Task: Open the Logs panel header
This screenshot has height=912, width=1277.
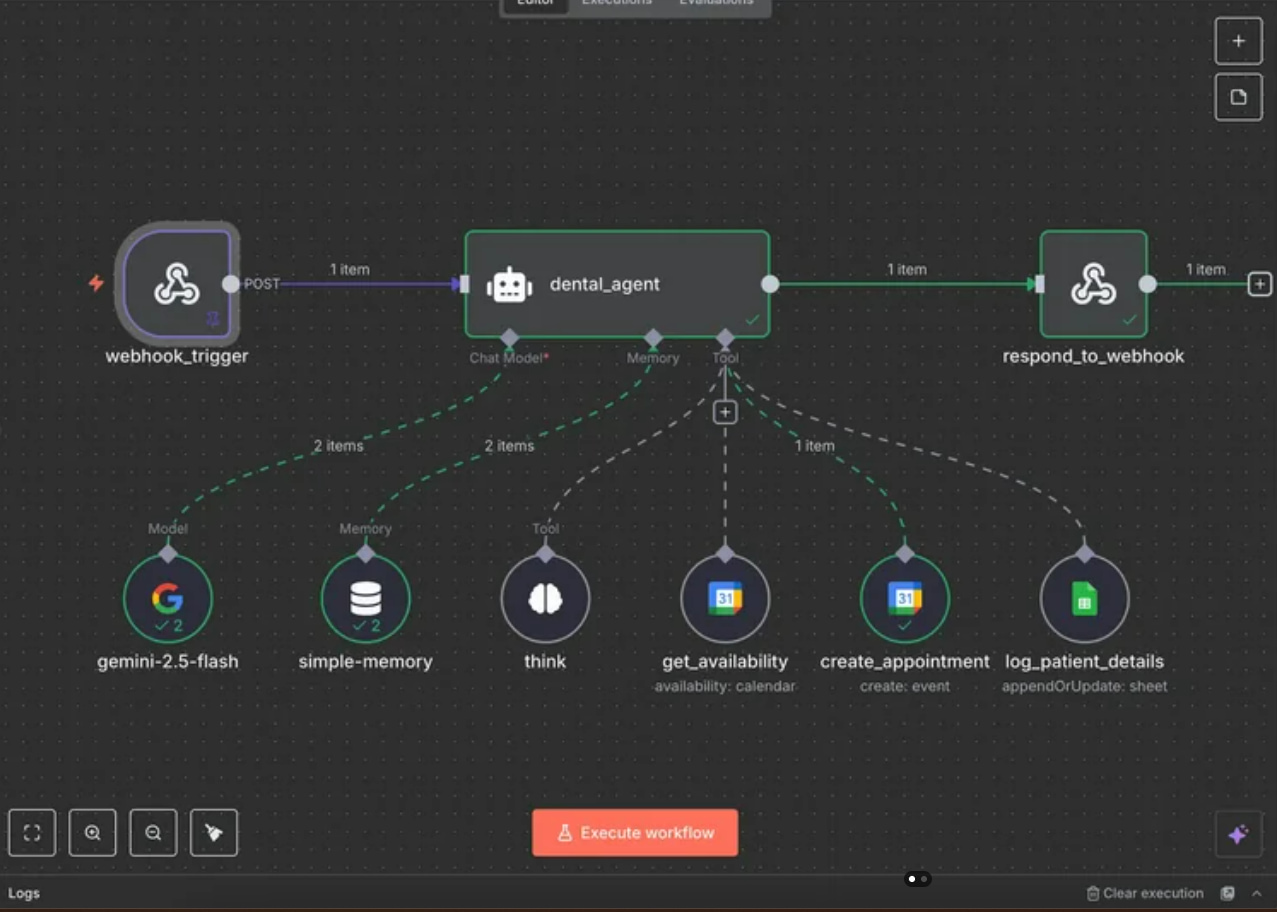Action: tap(24, 893)
